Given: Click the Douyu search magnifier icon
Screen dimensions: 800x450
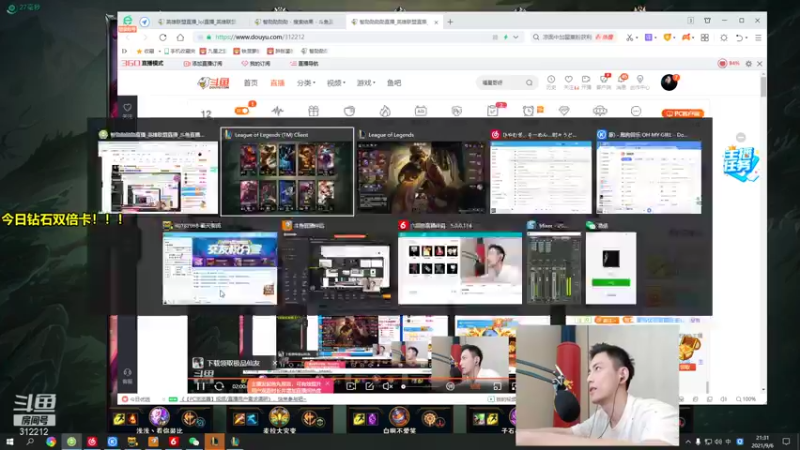Looking at the screenshot, I should [x=529, y=83].
